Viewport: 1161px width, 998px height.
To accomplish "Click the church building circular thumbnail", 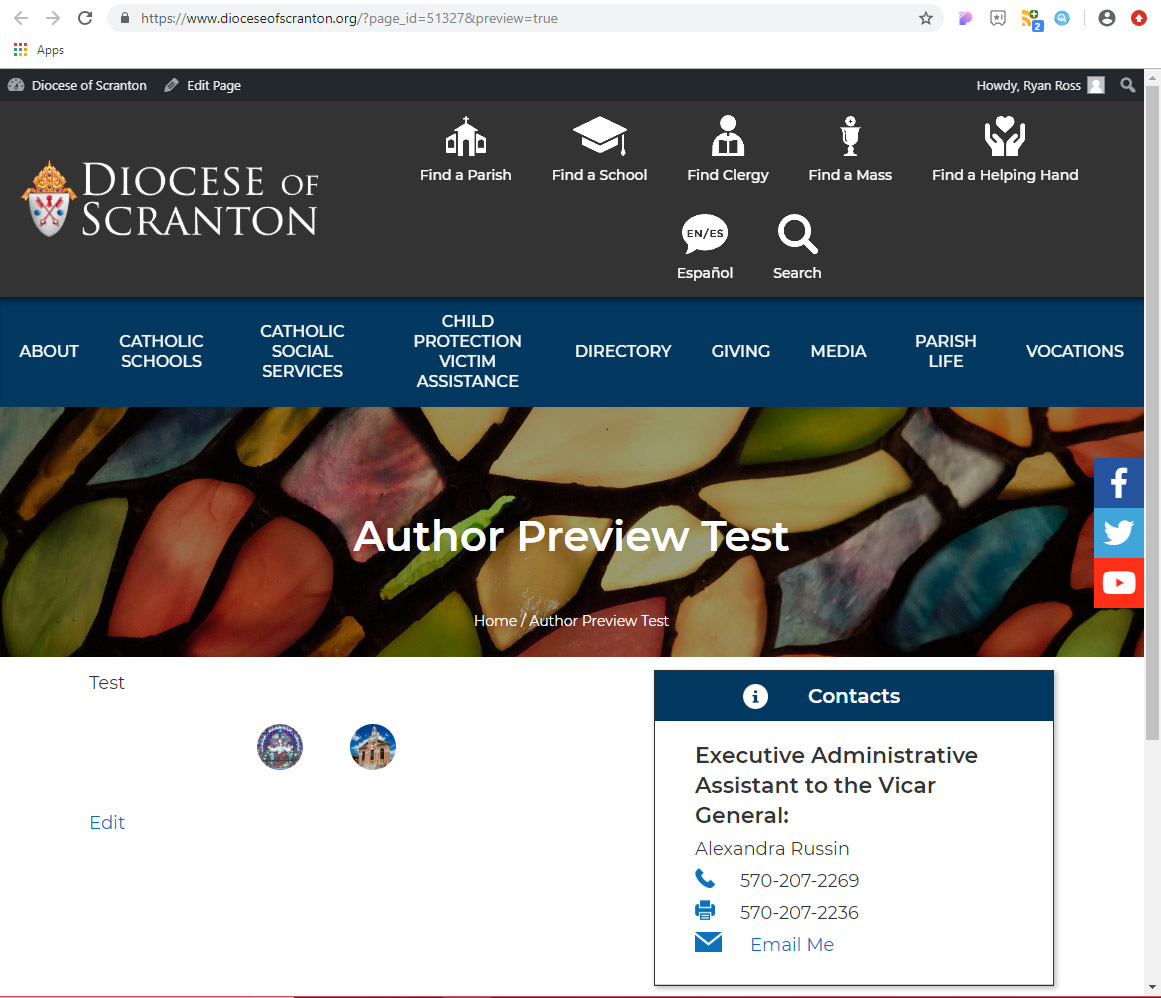I will [373, 747].
